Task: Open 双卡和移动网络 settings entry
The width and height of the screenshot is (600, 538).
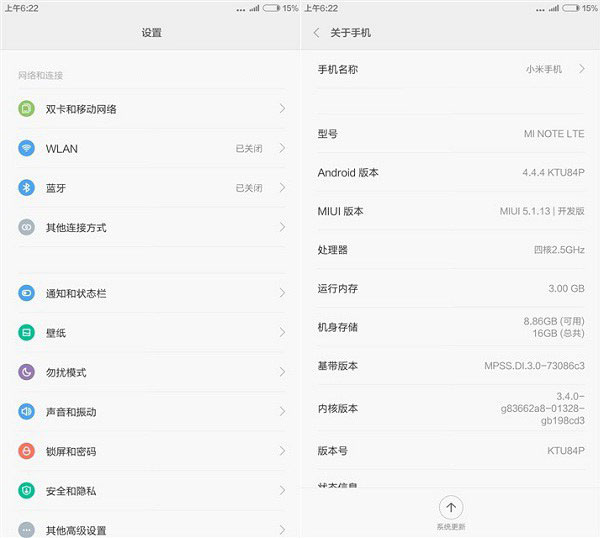Action: (x=151, y=109)
